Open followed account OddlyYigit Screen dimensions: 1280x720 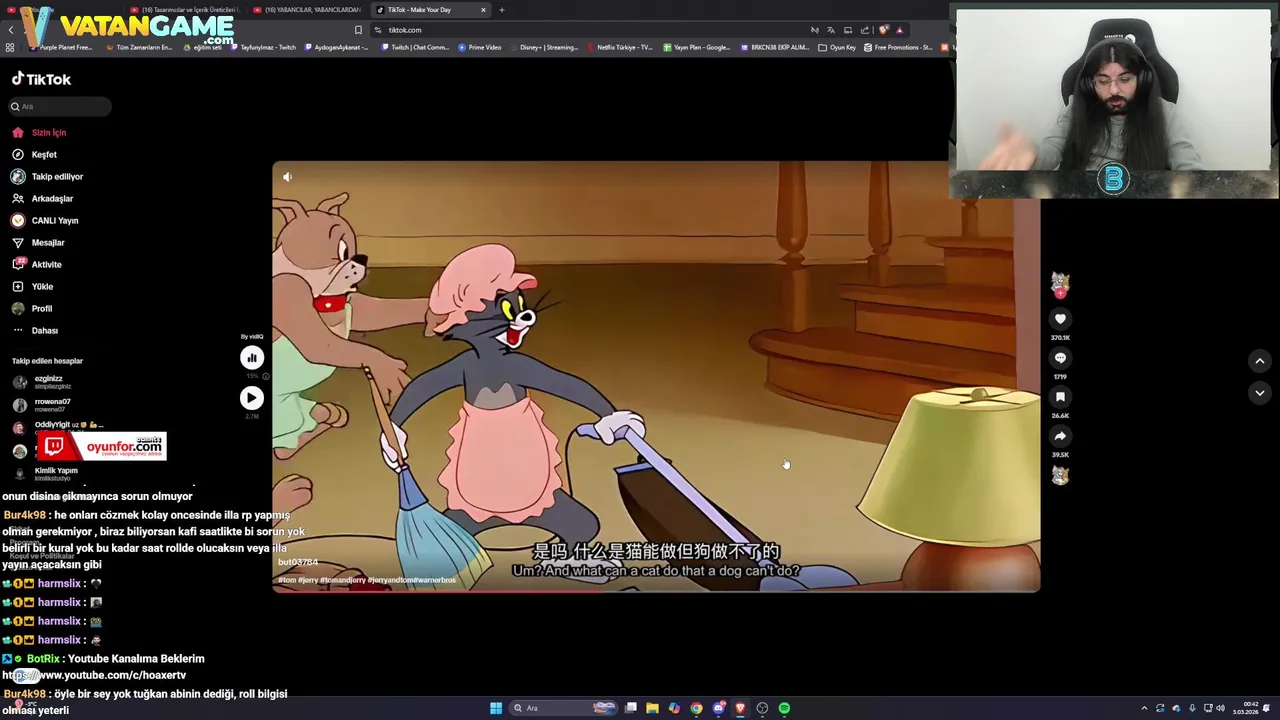pyautogui.click(x=58, y=426)
